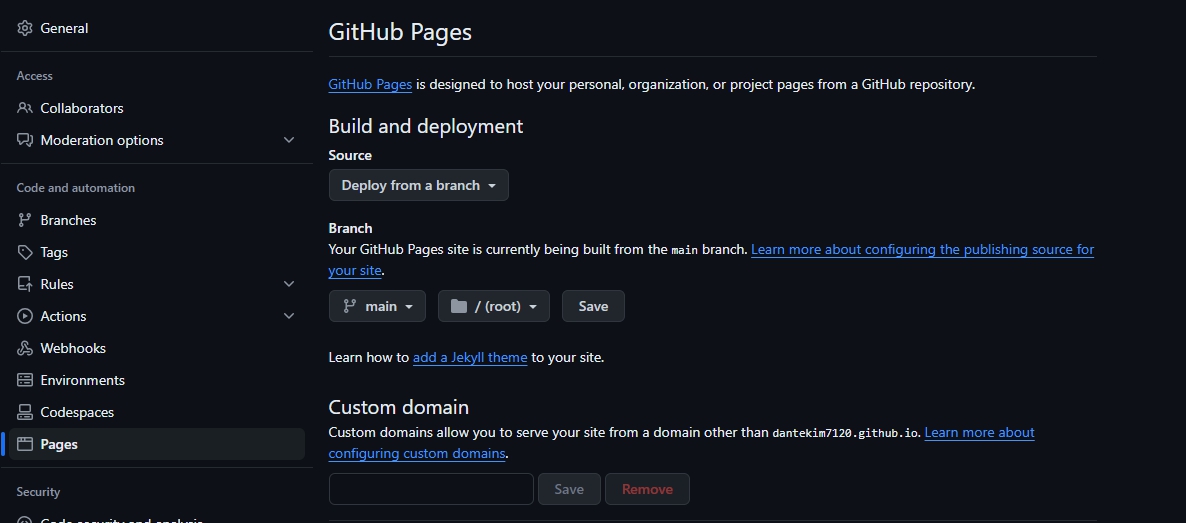Image resolution: width=1186 pixels, height=523 pixels.
Task: Click Save next to custom domain field
Action: [x=569, y=489]
